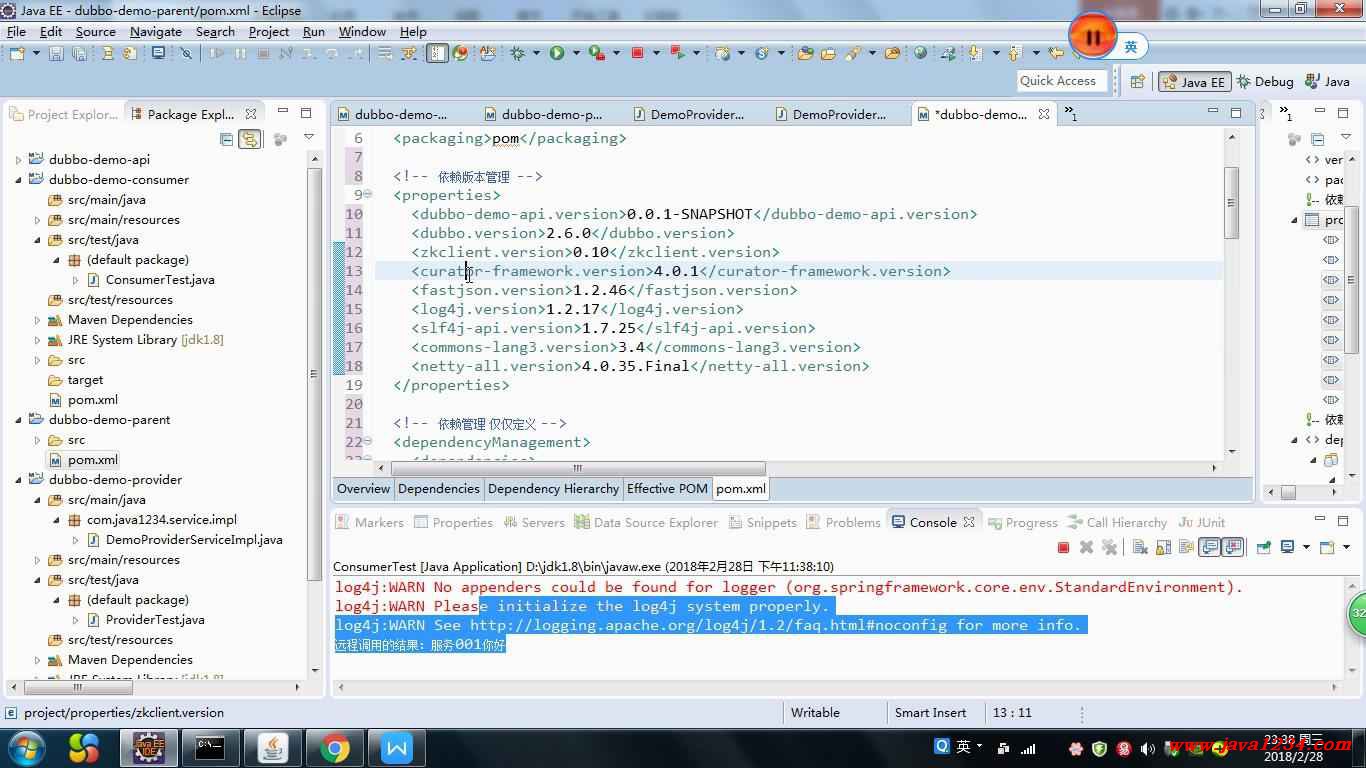Collapse the dubbo-demo-consumer project
The height and width of the screenshot is (768, 1366).
[18, 180]
